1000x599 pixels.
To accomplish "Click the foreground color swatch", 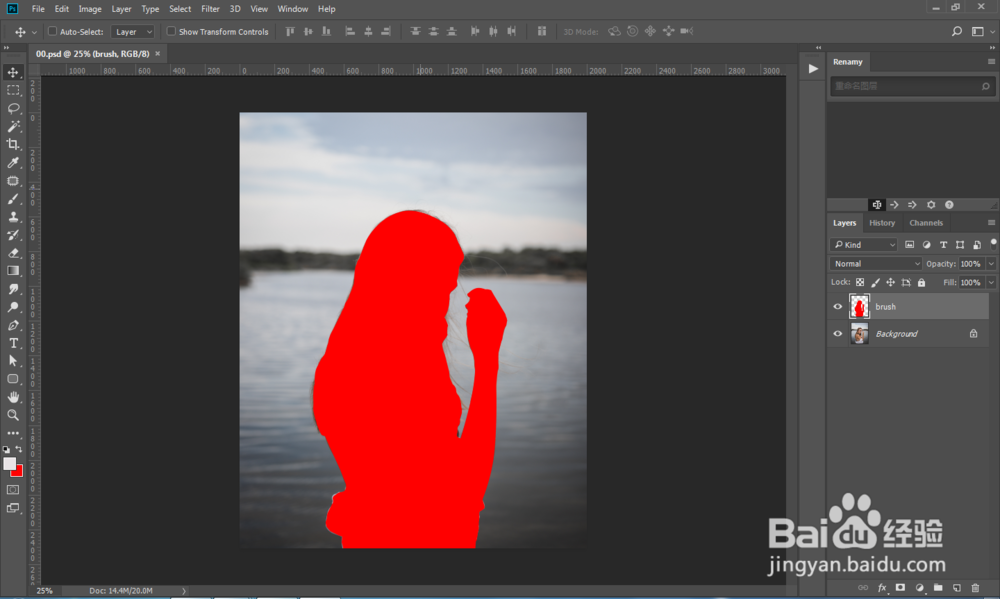I will (9, 464).
